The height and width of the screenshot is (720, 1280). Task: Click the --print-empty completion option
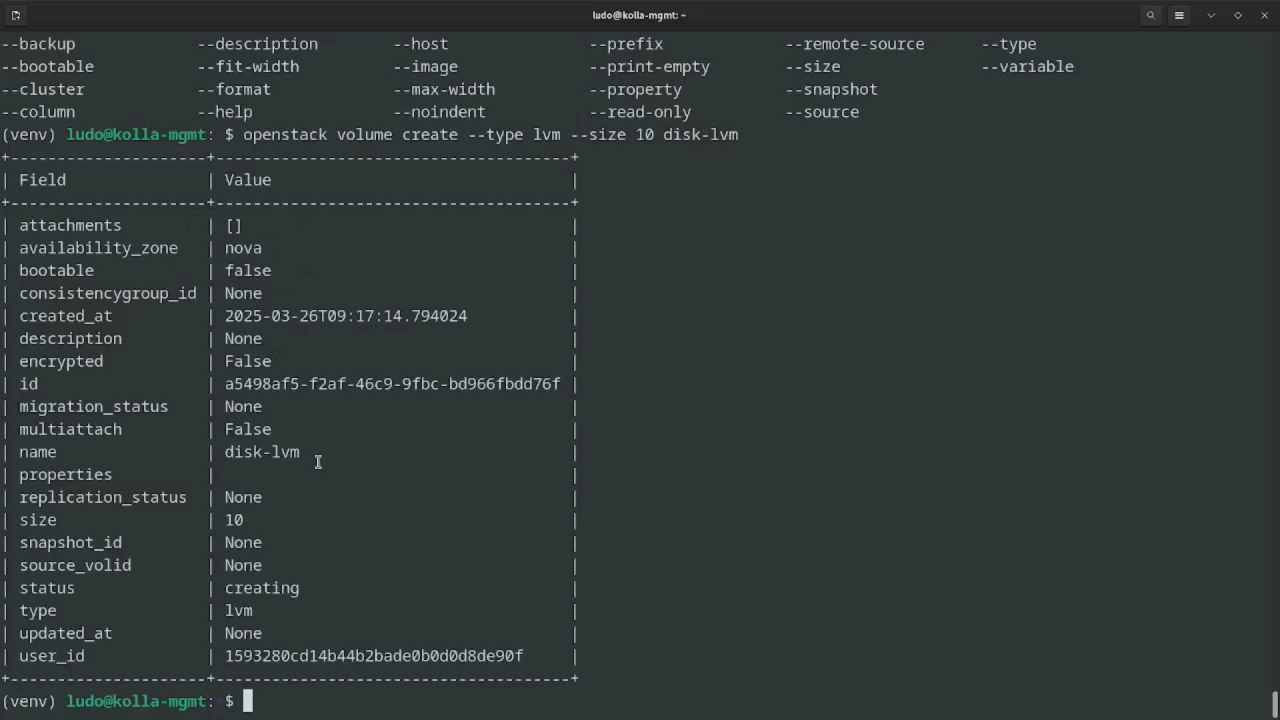(649, 67)
